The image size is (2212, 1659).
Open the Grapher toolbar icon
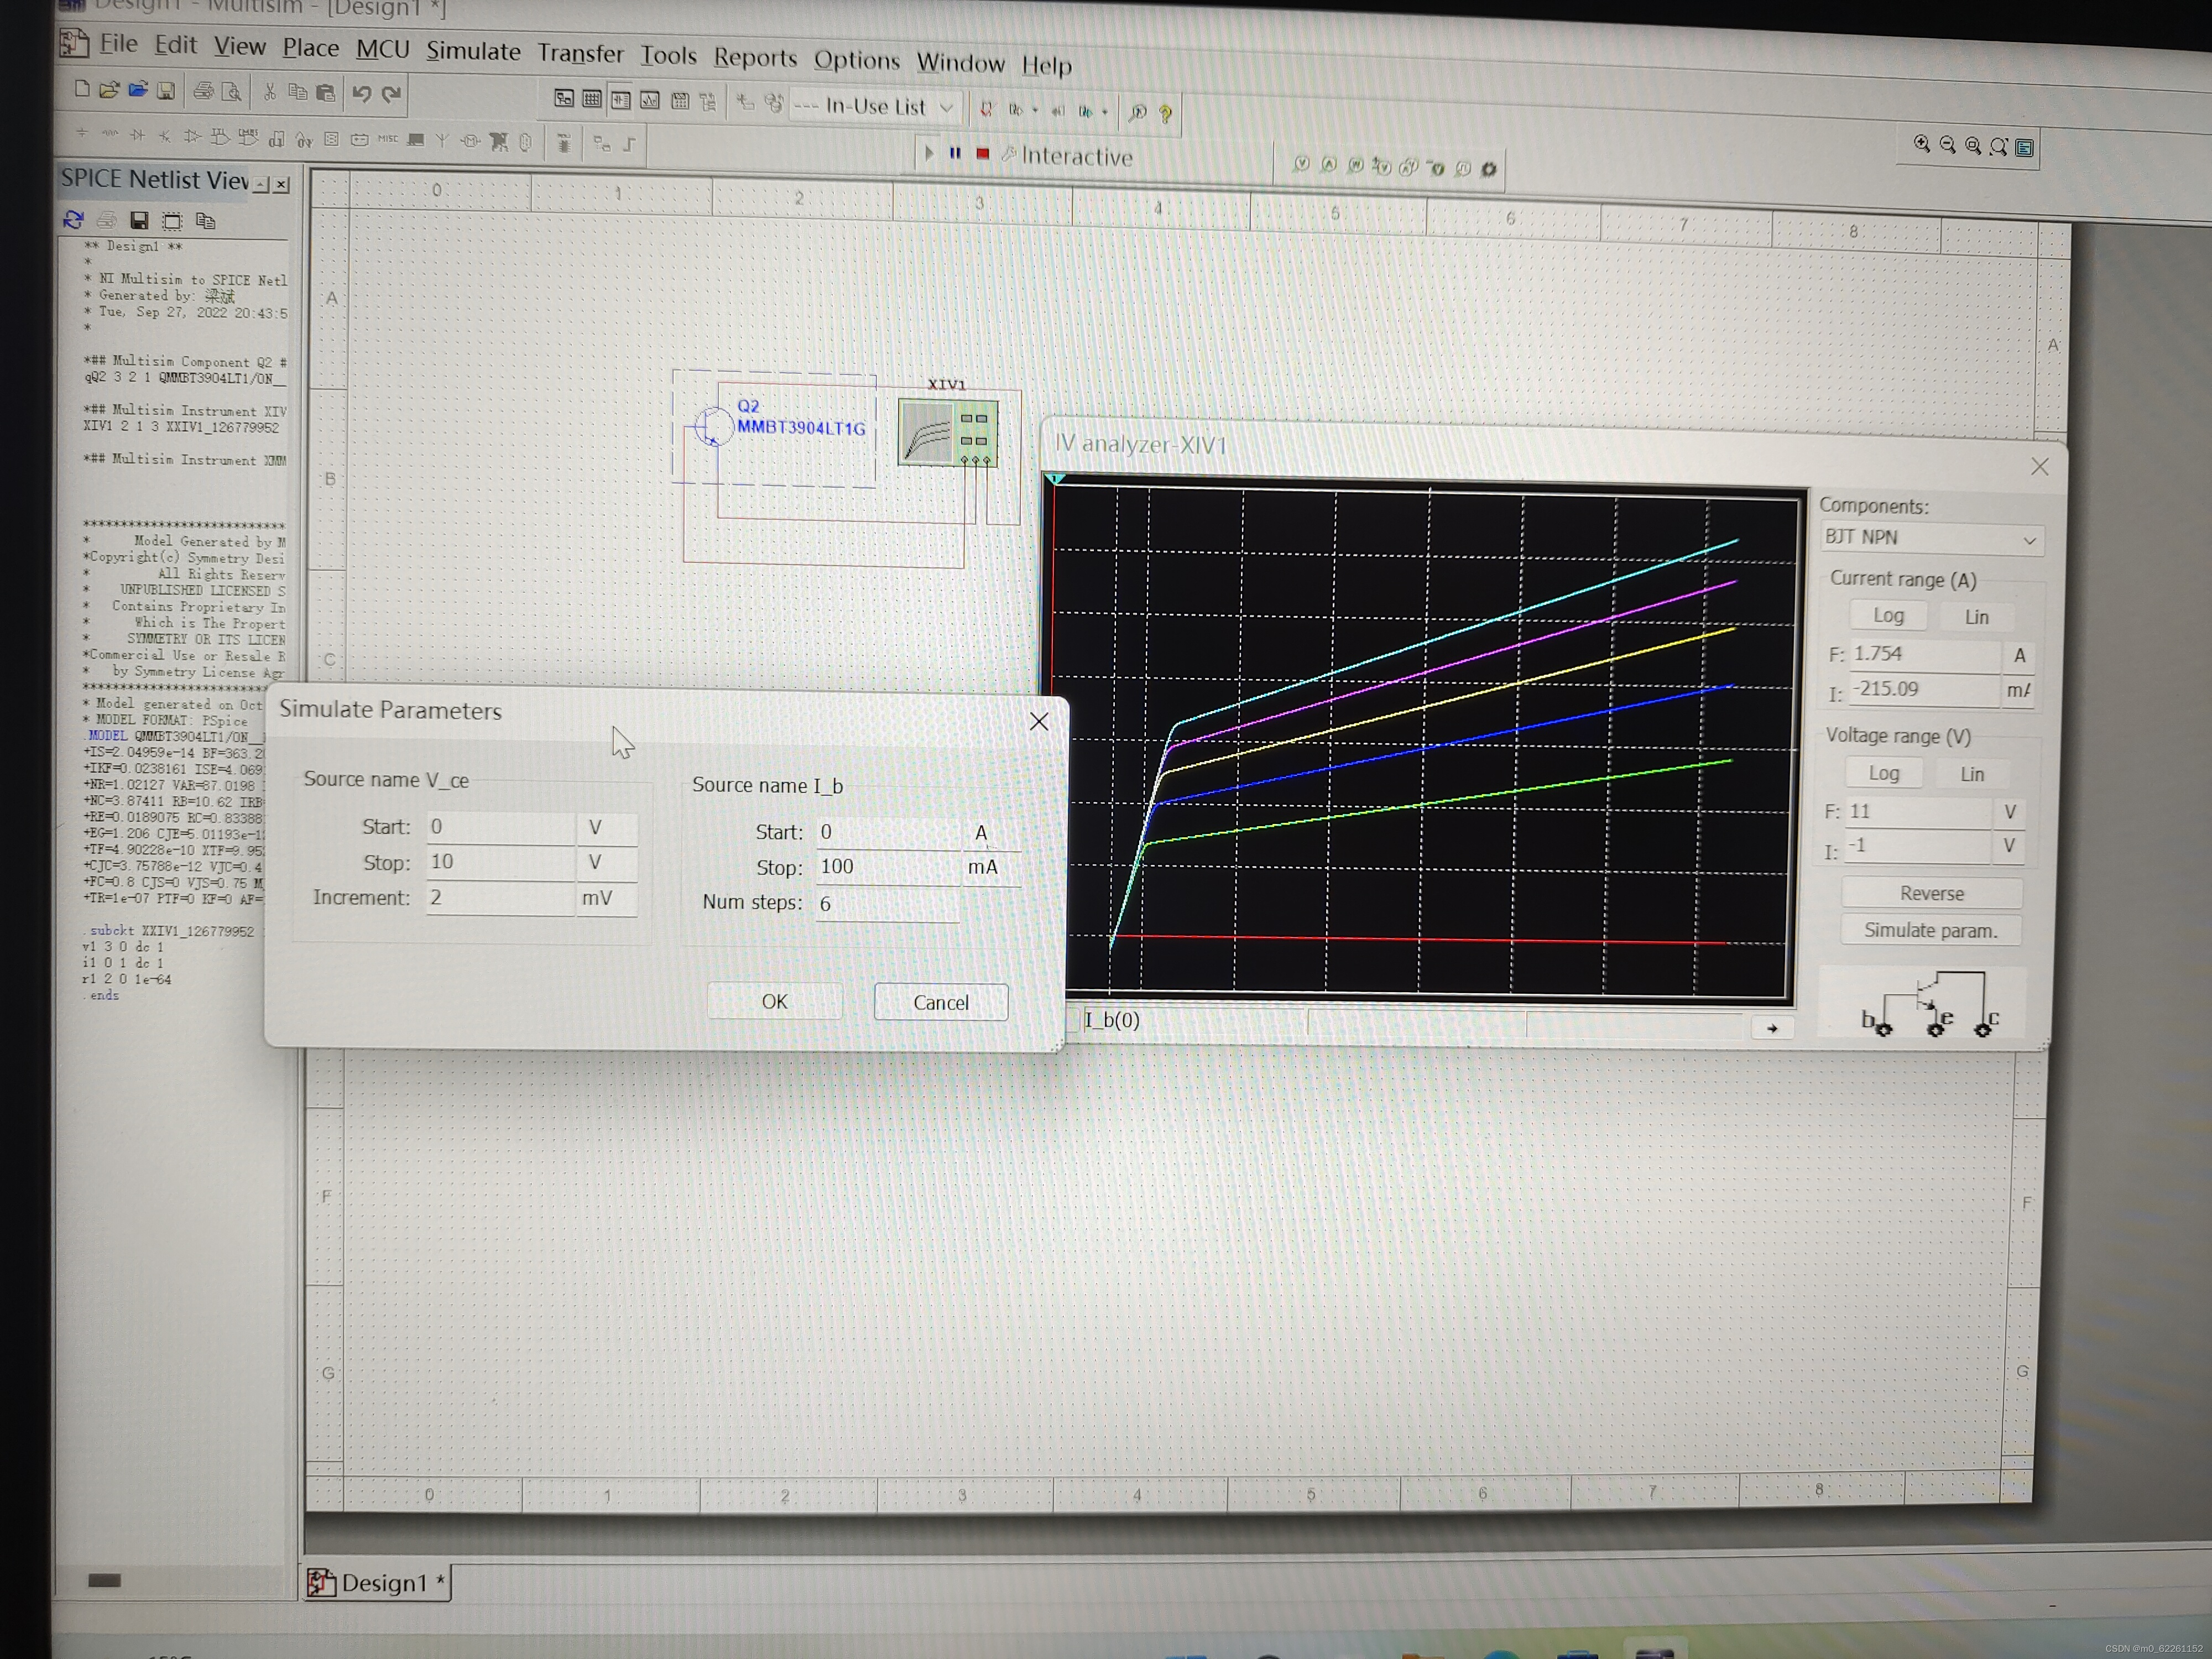[650, 100]
